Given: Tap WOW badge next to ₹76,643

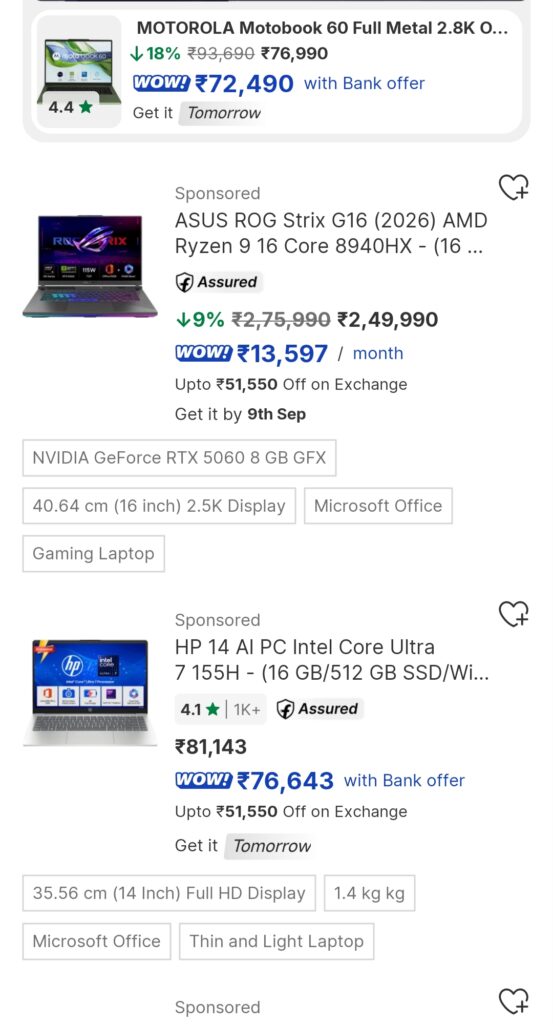Looking at the screenshot, I should click(203, 780).
